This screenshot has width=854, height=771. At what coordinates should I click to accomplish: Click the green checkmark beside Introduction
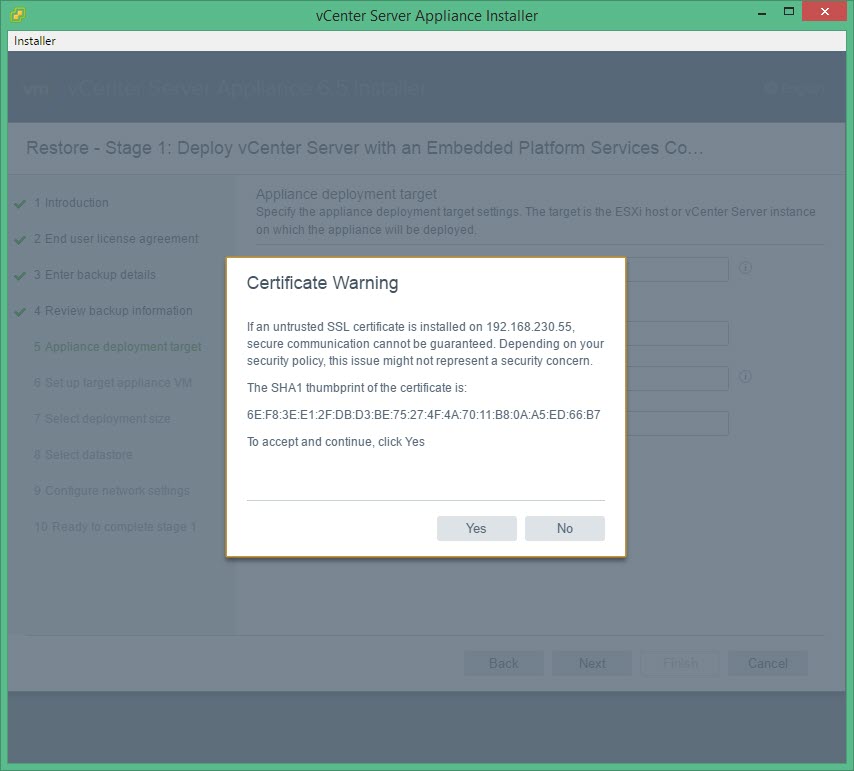pyautogui.click(x=20, y=204)
